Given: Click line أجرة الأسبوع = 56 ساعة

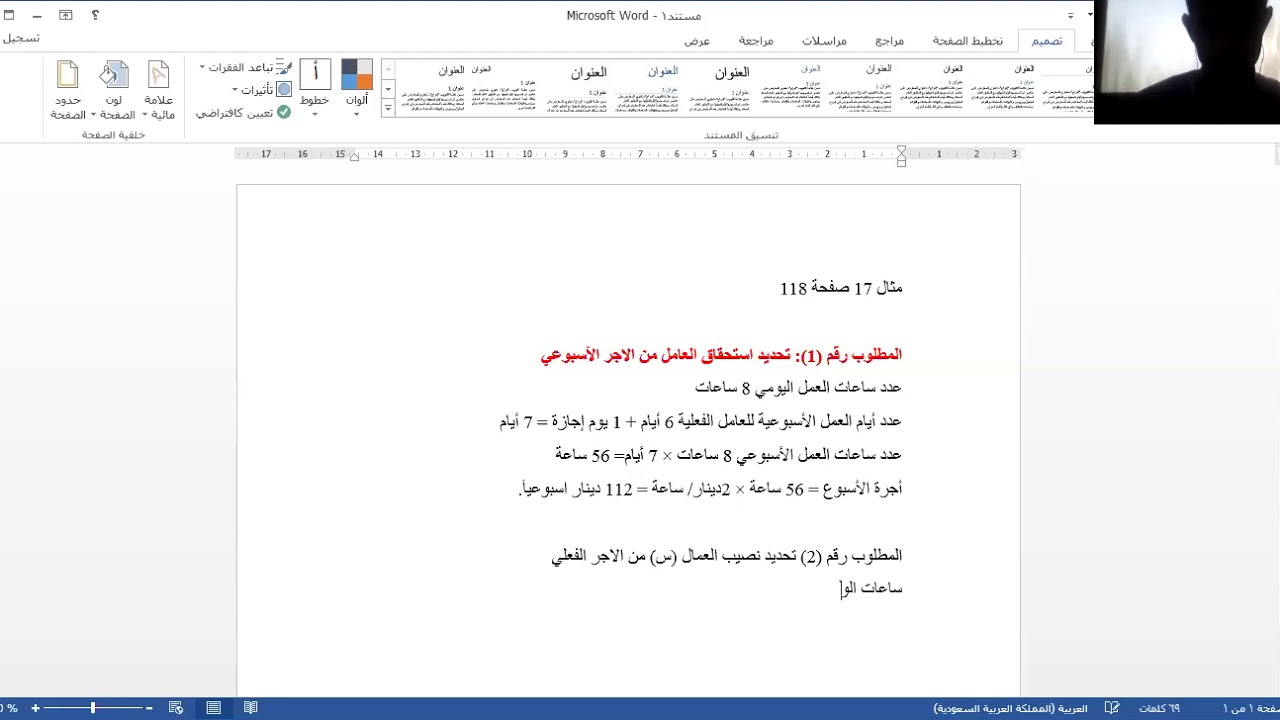Looking at the screenshot, I should click(710, 489).
